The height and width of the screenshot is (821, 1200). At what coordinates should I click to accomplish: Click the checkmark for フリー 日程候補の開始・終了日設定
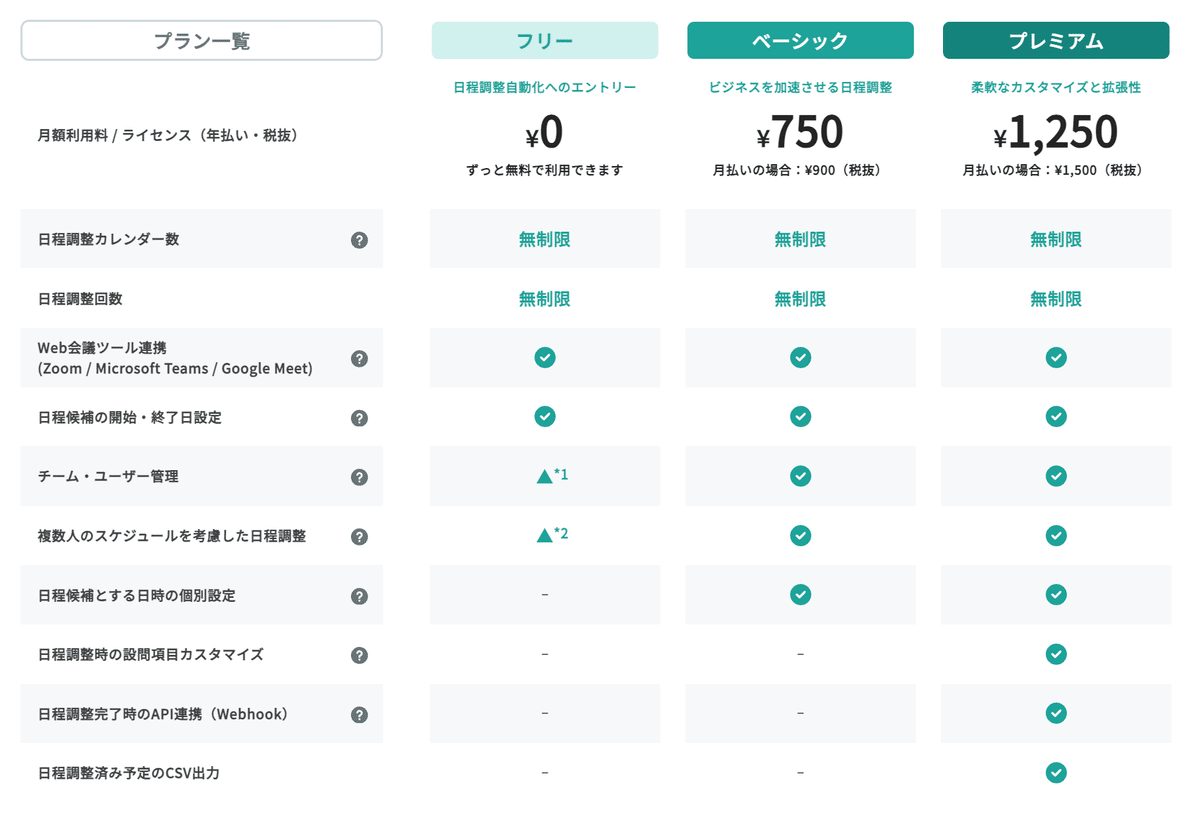[x=544, y=417]
